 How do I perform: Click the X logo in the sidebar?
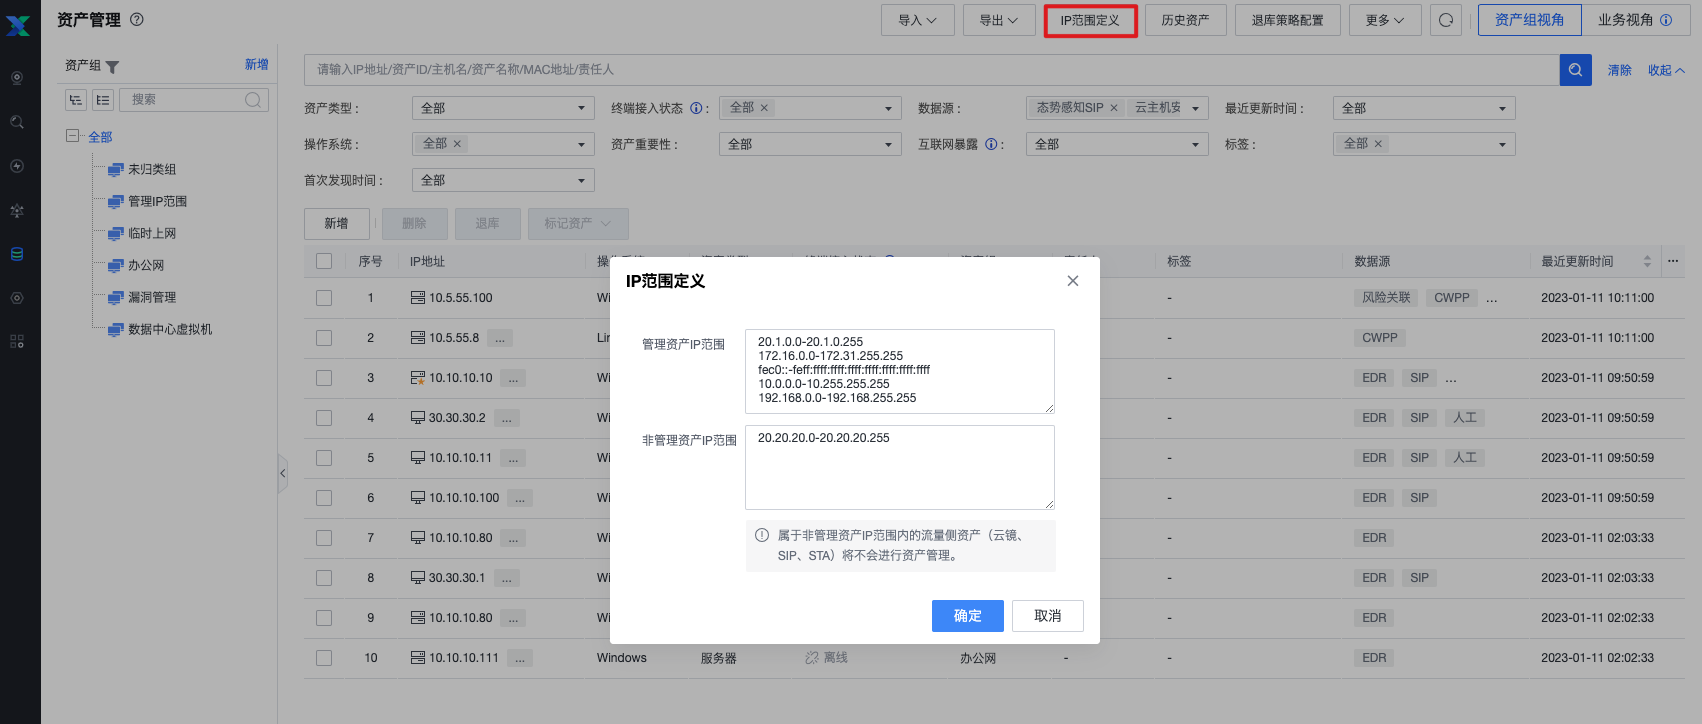point(18,24)
